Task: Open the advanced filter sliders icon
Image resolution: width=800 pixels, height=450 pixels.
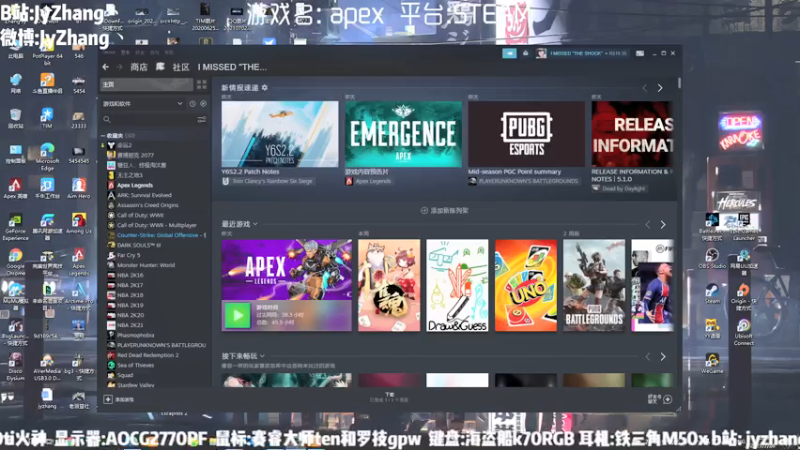Action: [202, 119]
